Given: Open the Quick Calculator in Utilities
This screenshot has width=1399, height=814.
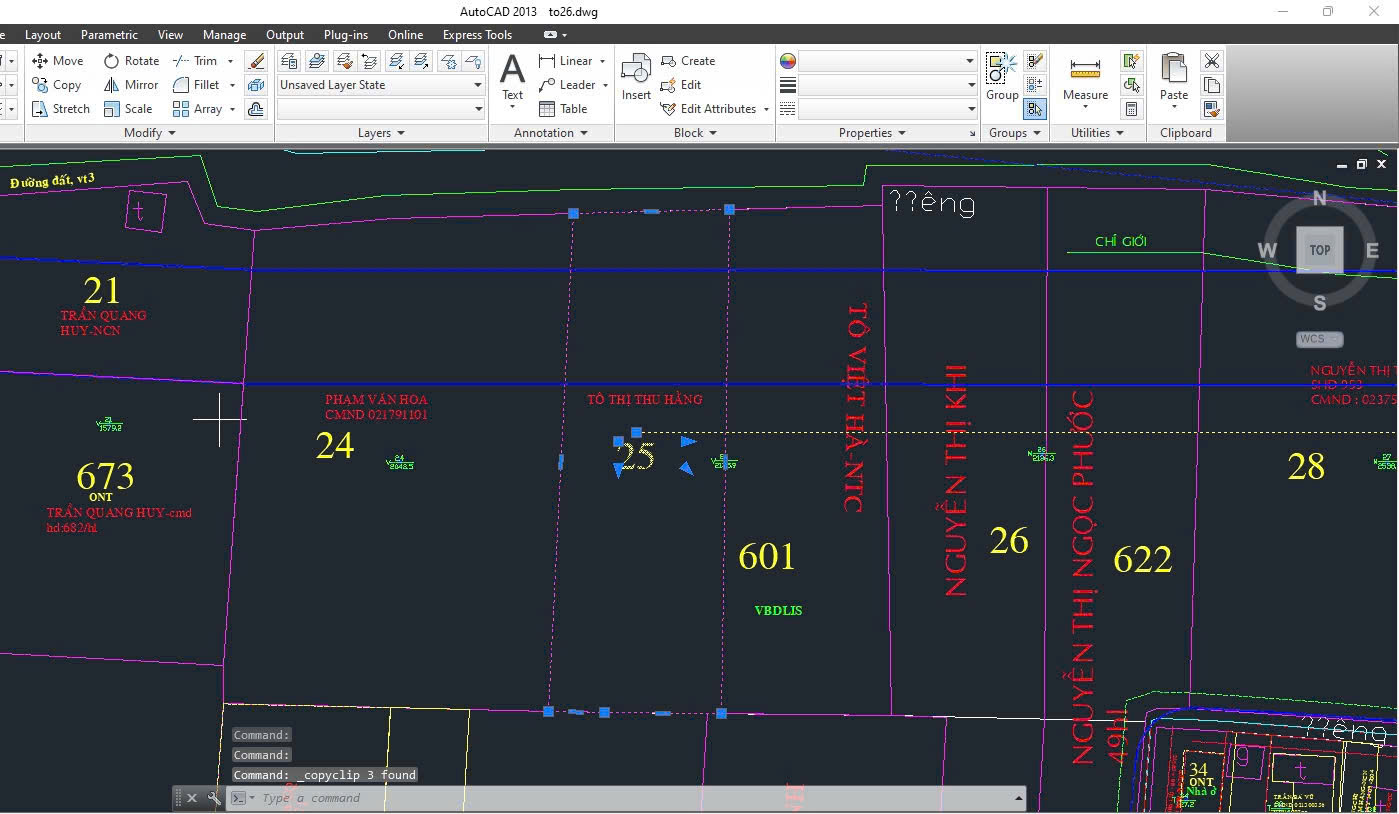Looking at the screenshot, I should 1131,109.
